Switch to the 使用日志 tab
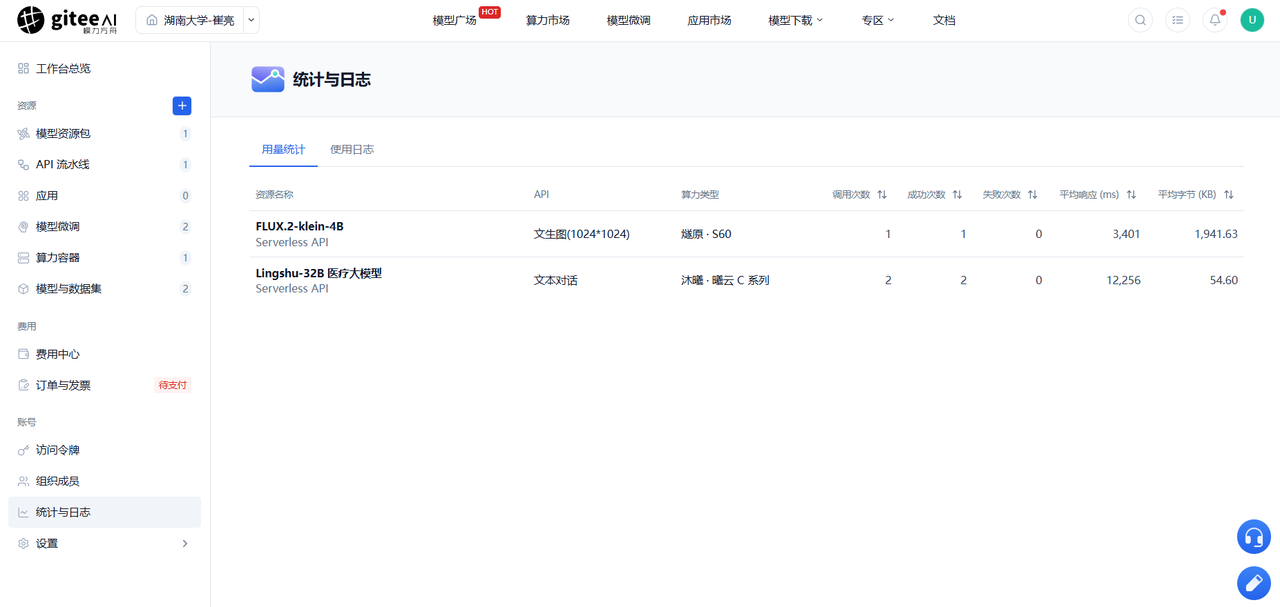1280x607 pixels. pos(352,150)
